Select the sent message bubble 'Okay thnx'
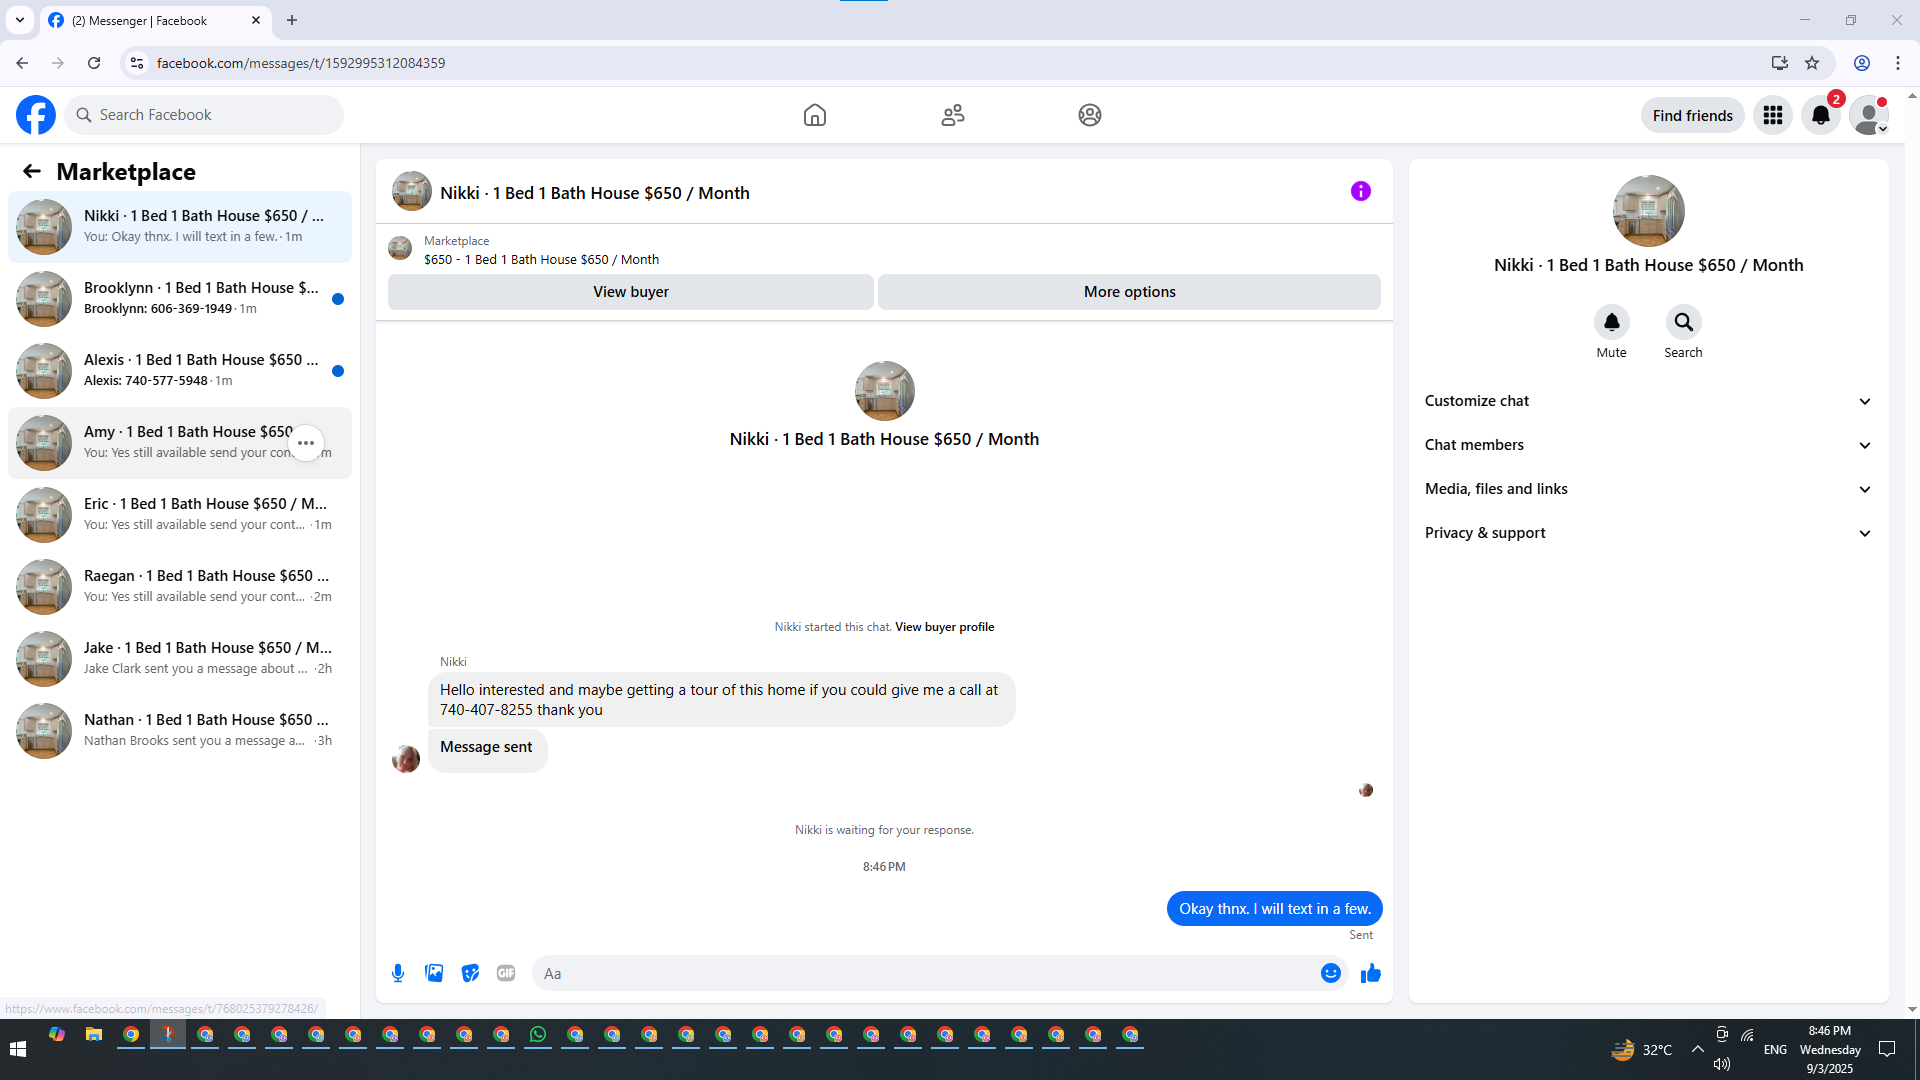The image size is (1920, 1080). 1274,908
